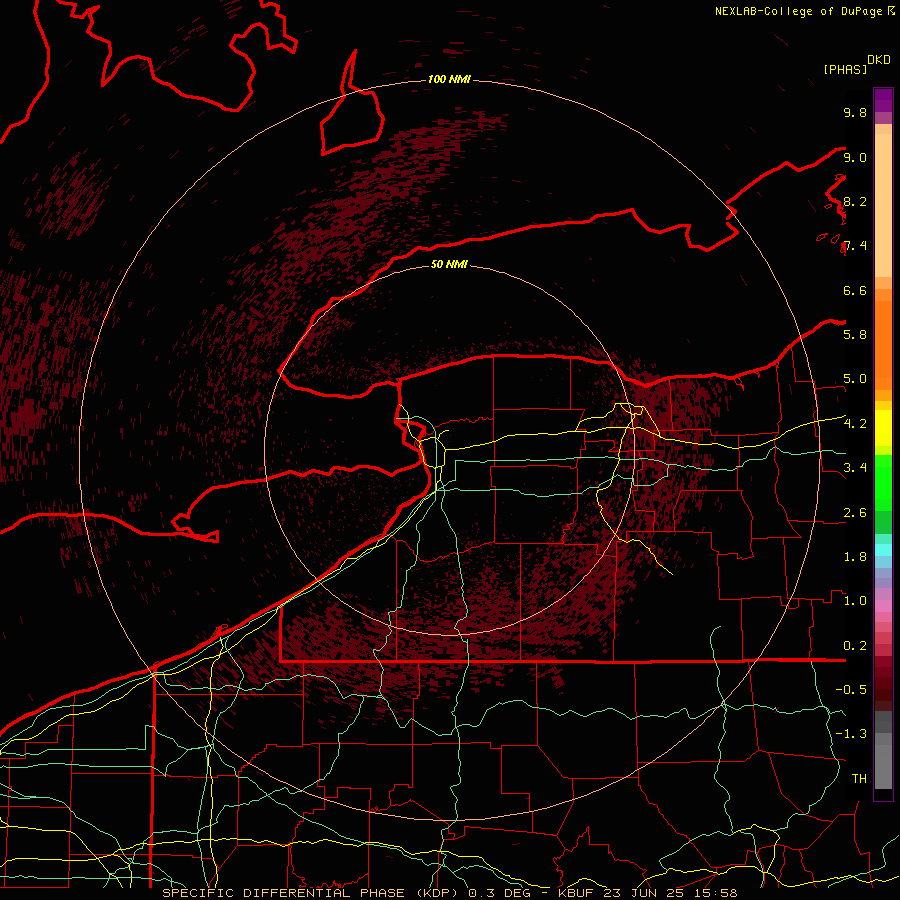Click the yellow segment of the color bar
The height and width of the screenshot is (900, 900).
883,428
